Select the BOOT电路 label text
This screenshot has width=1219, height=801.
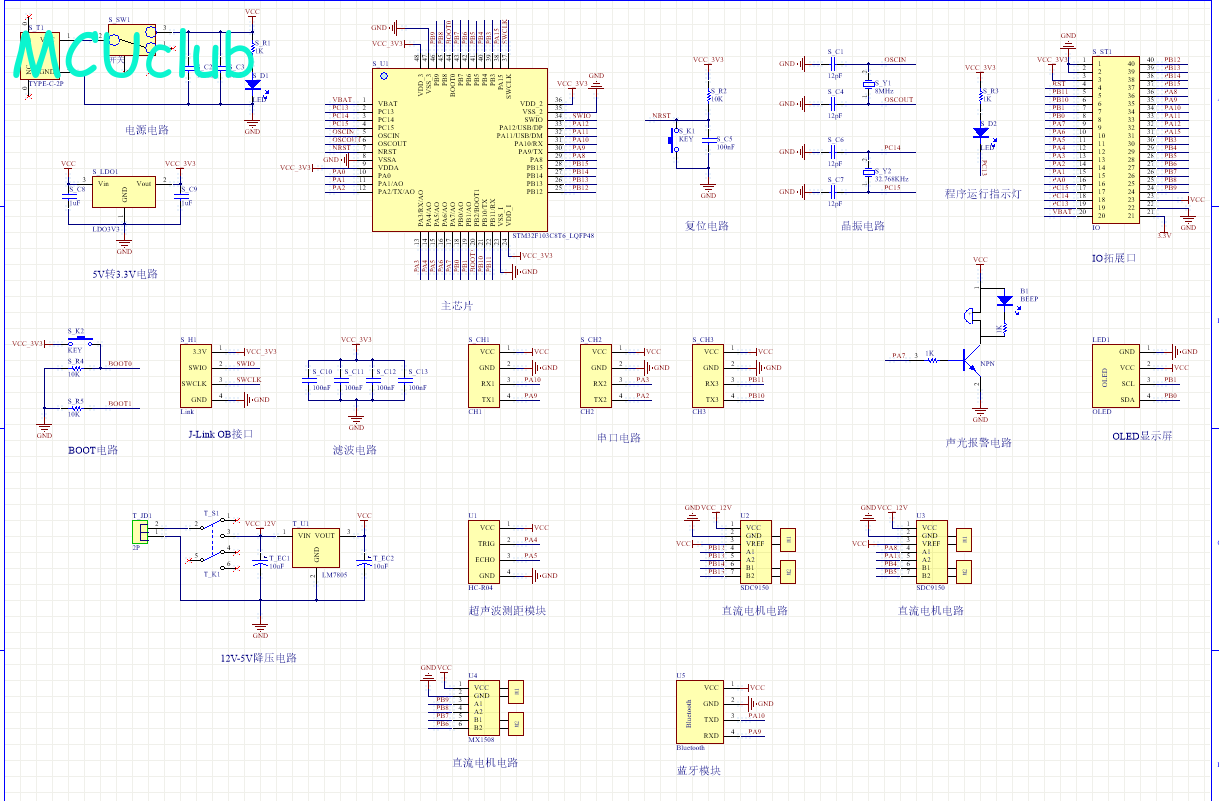[93, 450]
